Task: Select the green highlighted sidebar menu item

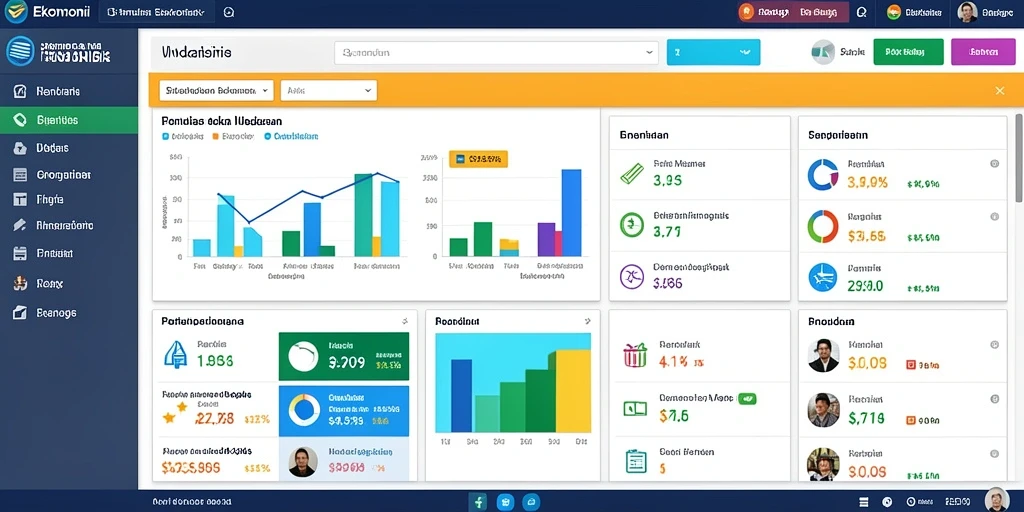Action: point(69,120)
